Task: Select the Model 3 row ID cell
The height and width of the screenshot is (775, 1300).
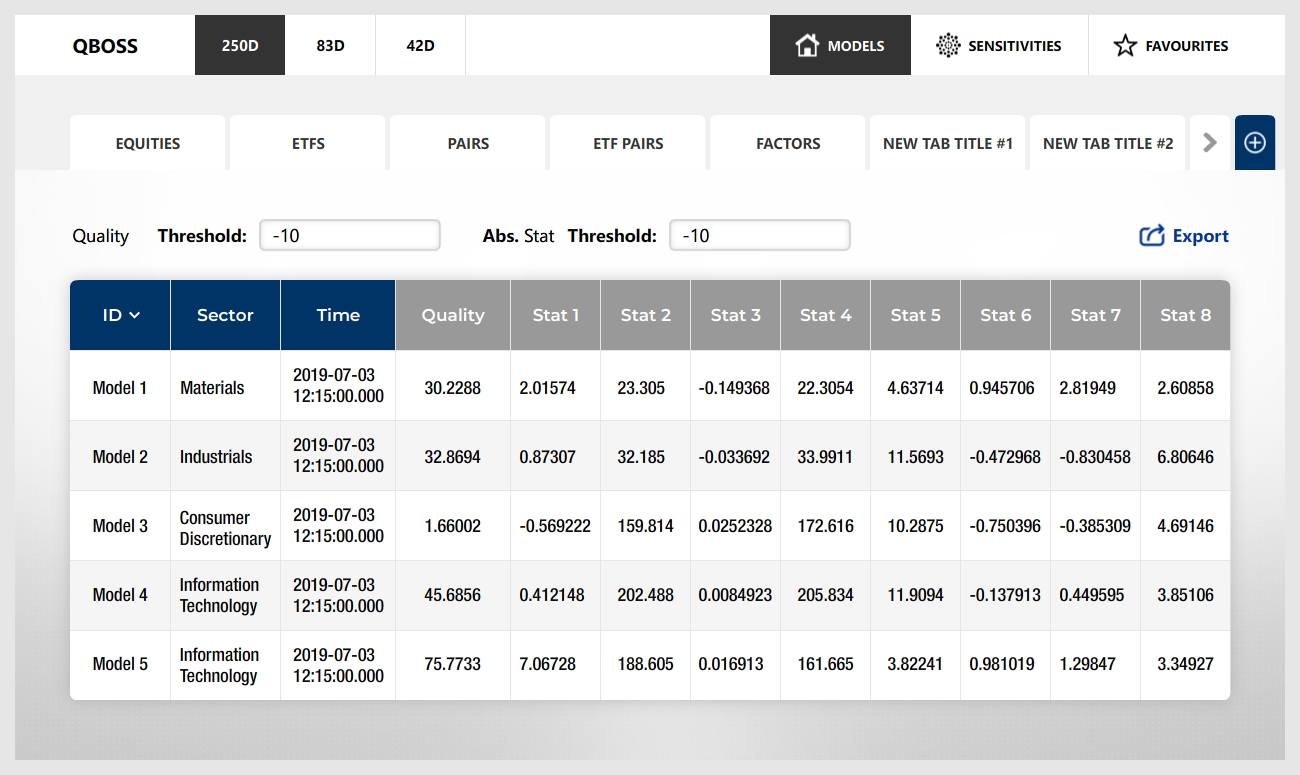Action: (x=120, y=526)
